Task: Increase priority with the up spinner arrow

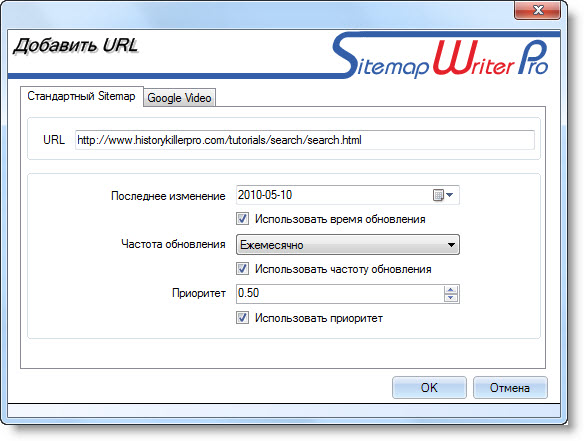Action: [451, 289]
